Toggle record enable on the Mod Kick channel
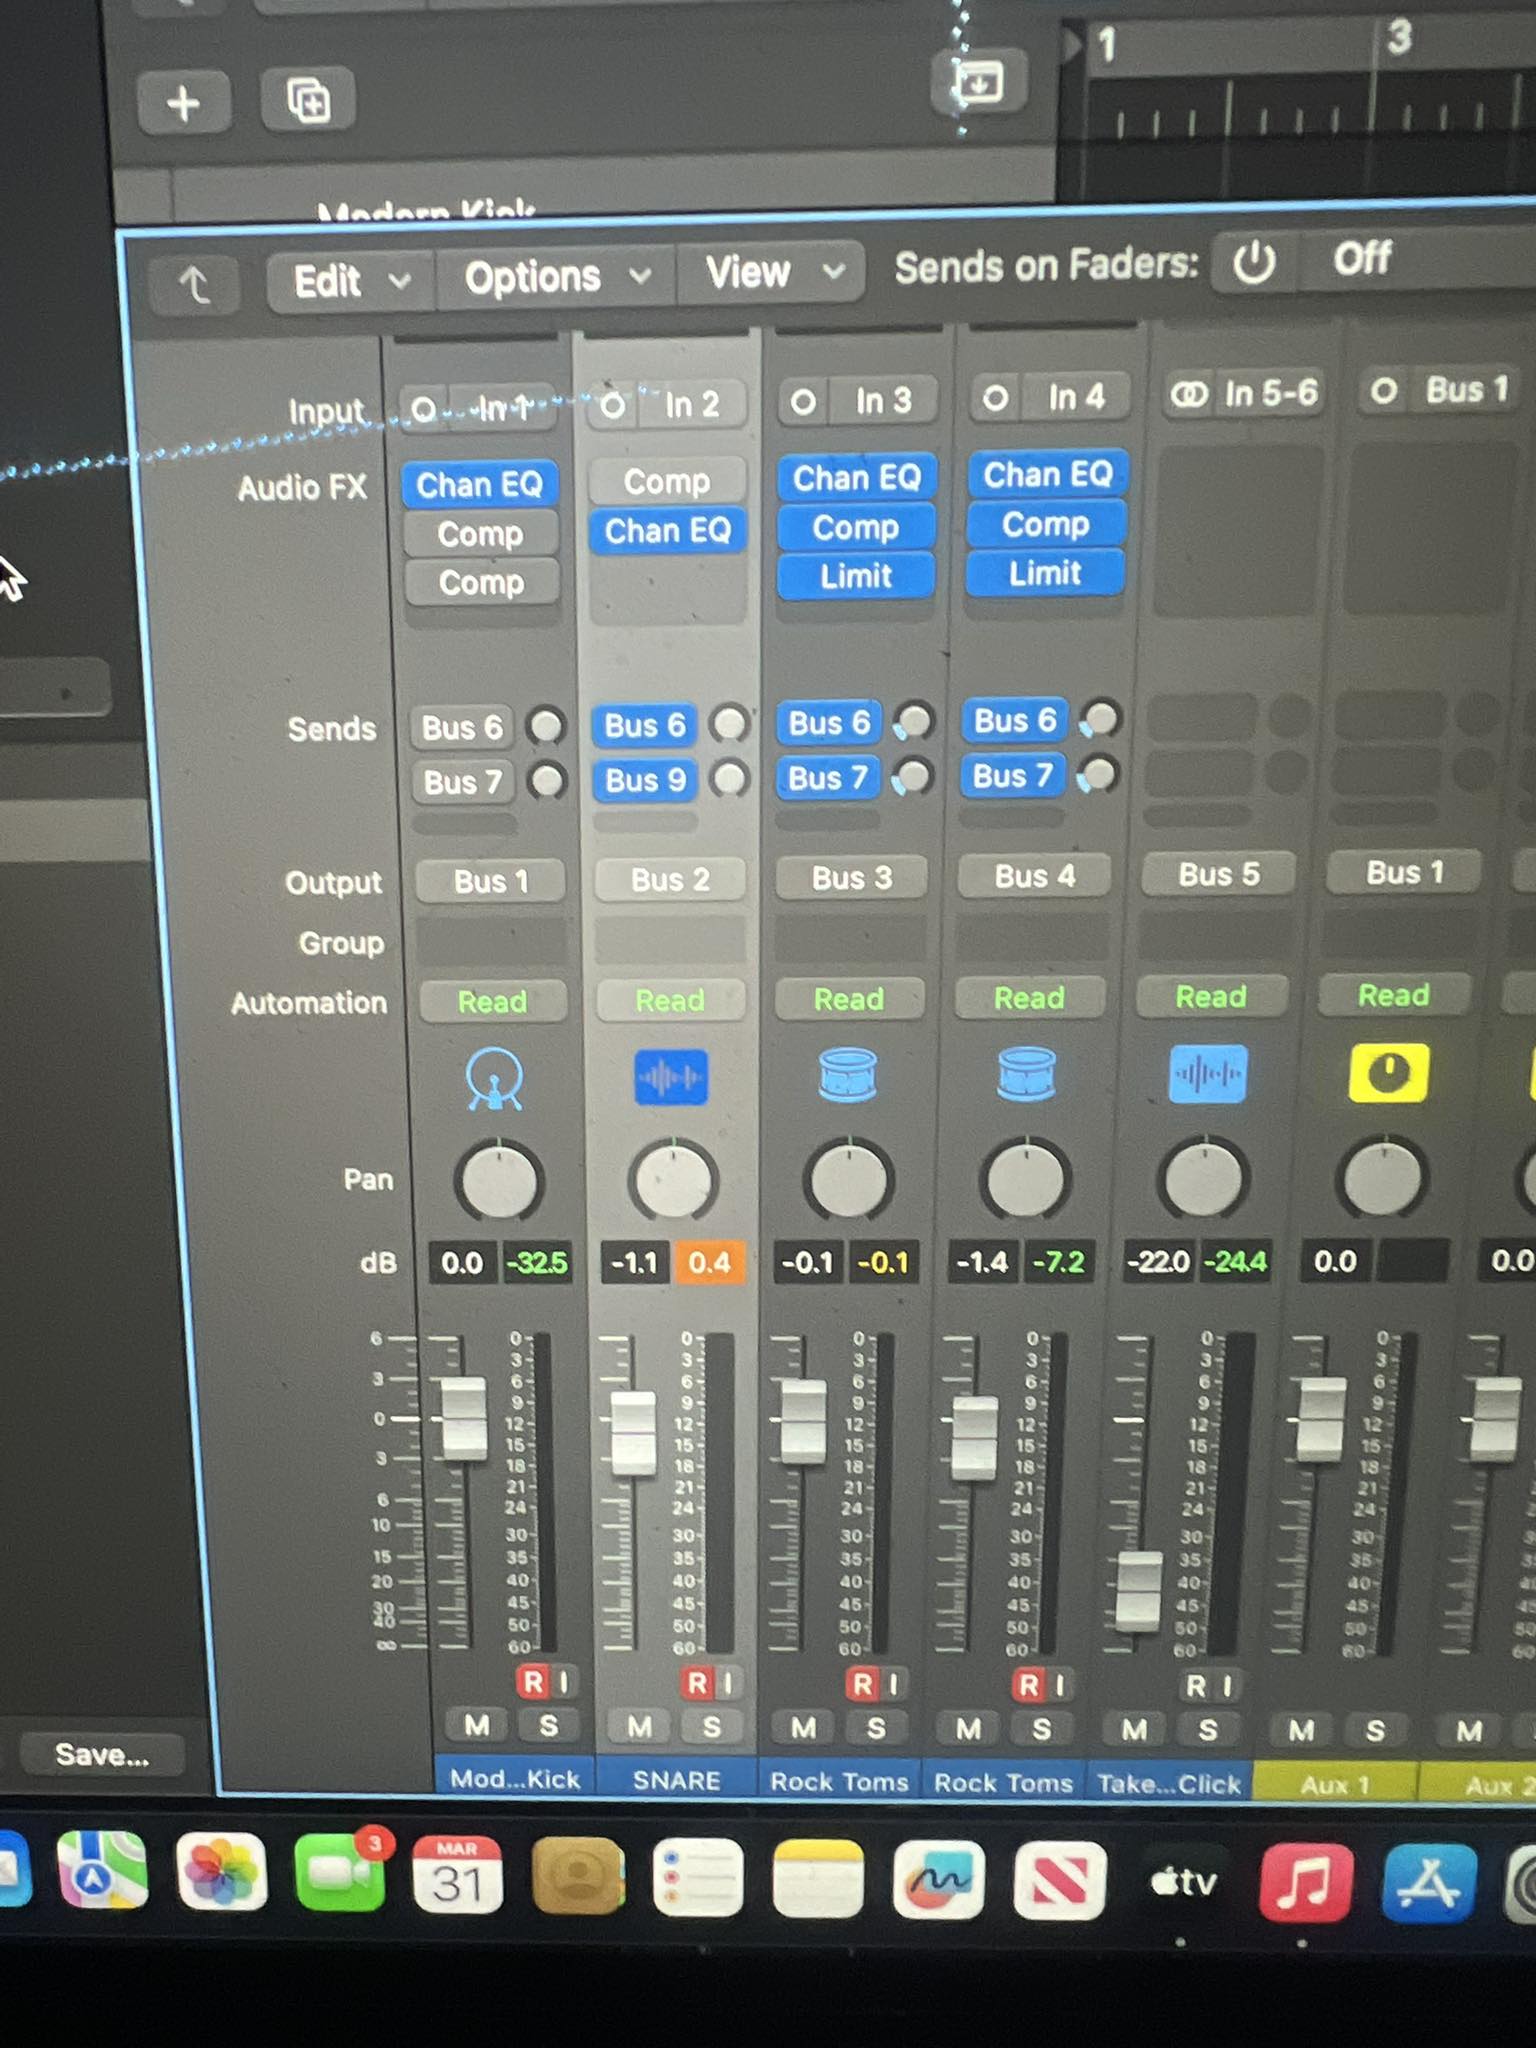This screenshot has height=2048, width=1536. pyautogui.click(x=533, y=1682)
